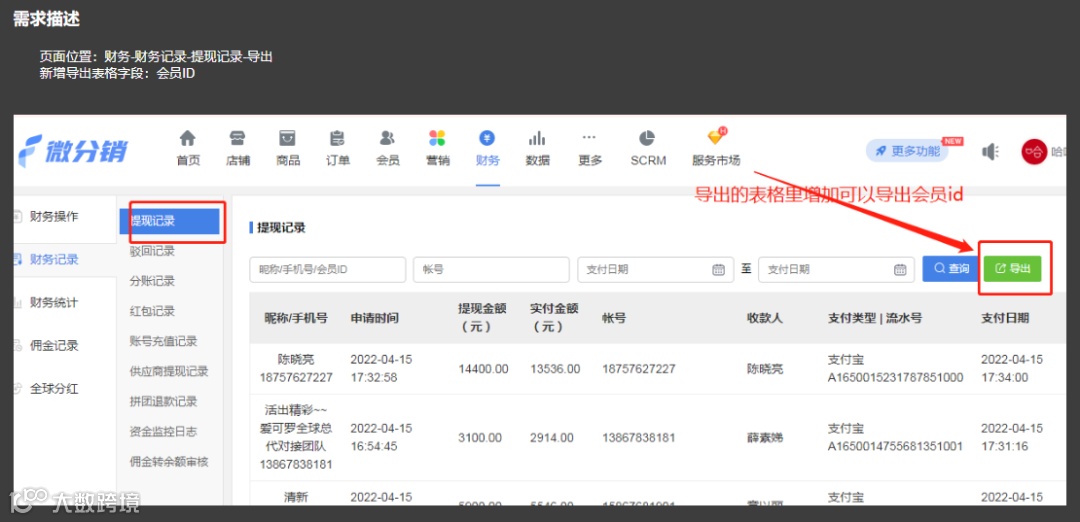The height and width of the screenshot is (522, 1080).
Task: Click apply time 2022-04-15 17:32:58
Action: pos(382,368)
